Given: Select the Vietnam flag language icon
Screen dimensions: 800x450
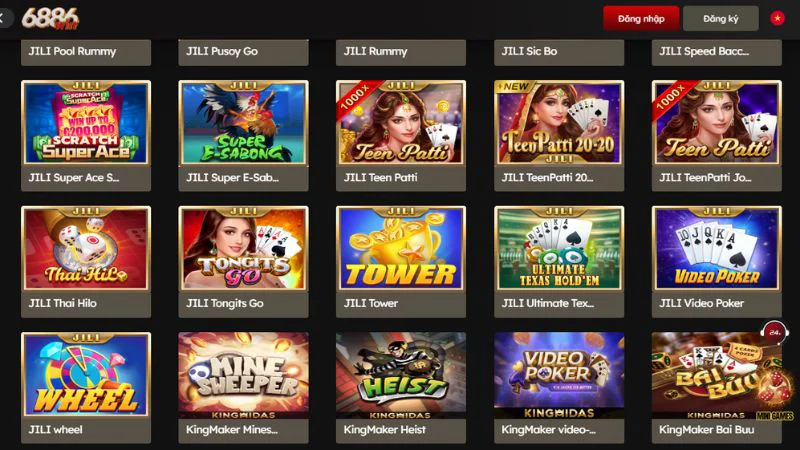Looking at the screenshot, I should pyautogui.click(x=777, y=19).
